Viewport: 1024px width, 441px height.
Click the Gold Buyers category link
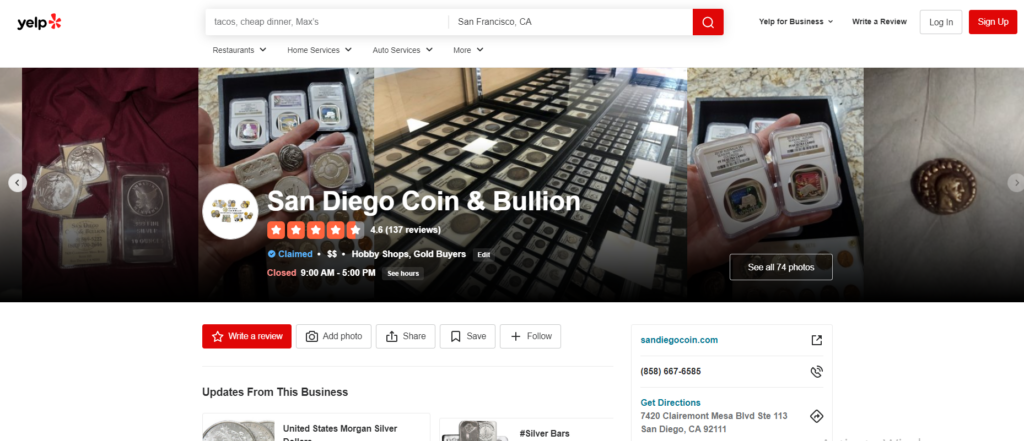pos(440,254)
